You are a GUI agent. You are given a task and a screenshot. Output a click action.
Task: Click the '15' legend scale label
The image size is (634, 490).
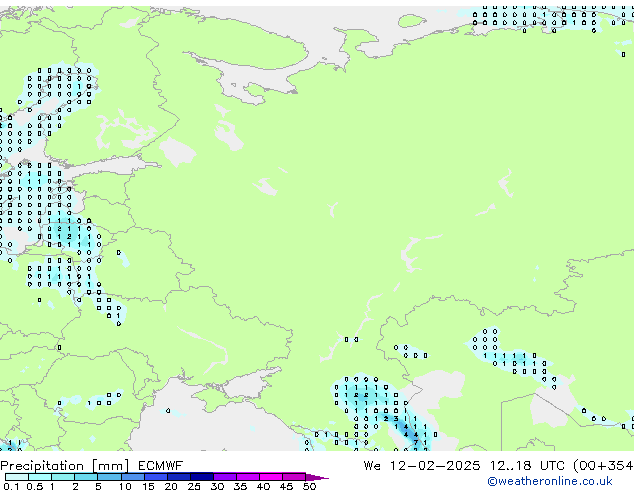148,486
